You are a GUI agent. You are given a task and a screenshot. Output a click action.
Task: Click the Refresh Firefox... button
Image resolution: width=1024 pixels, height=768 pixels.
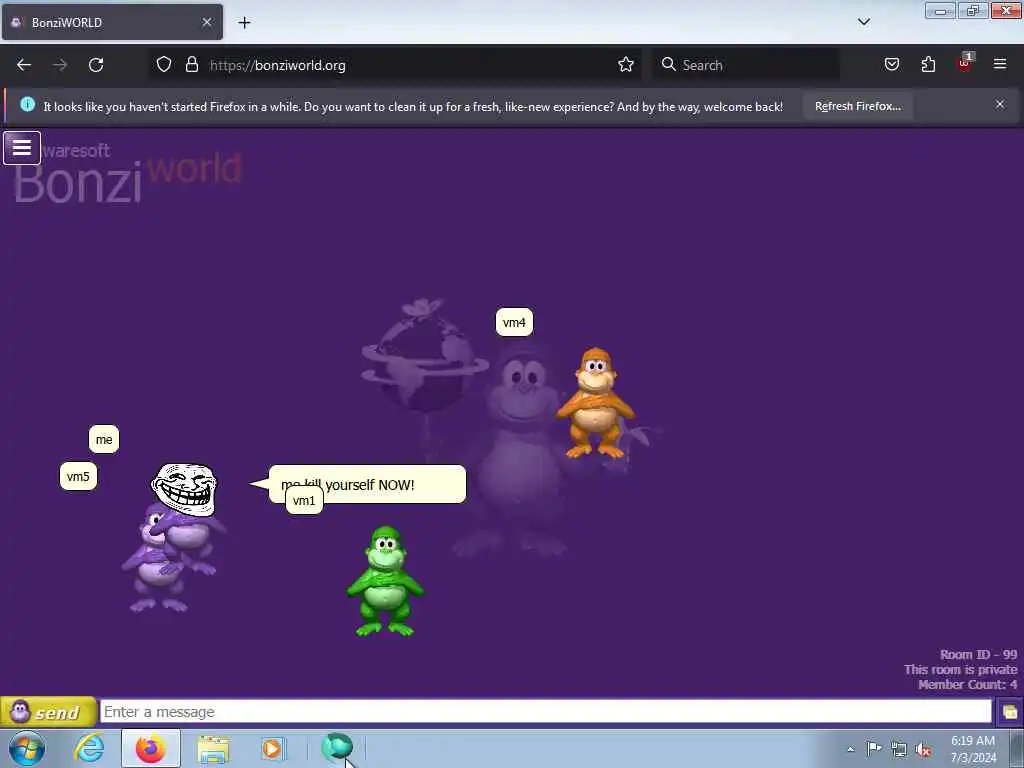coord(857,106)
